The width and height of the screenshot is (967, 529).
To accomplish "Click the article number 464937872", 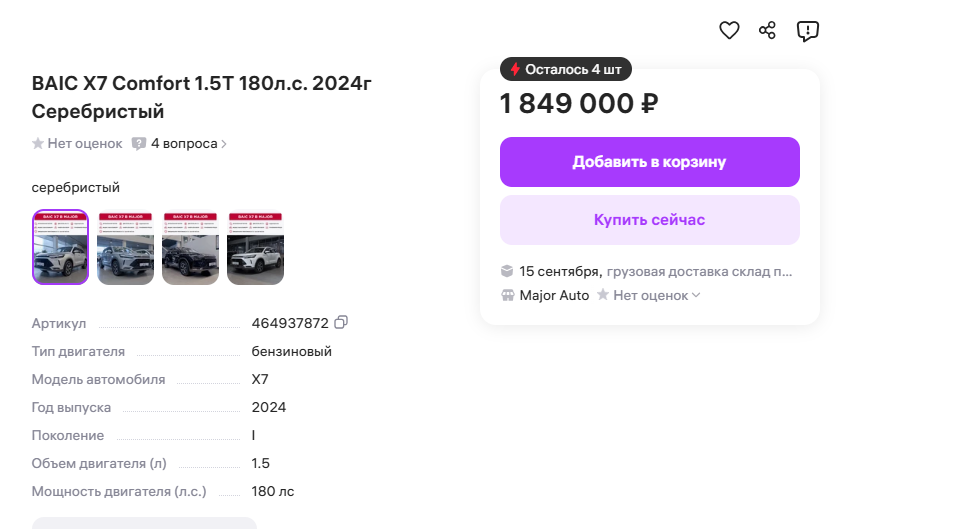I will pyautogui.click(x=290, y=323).
